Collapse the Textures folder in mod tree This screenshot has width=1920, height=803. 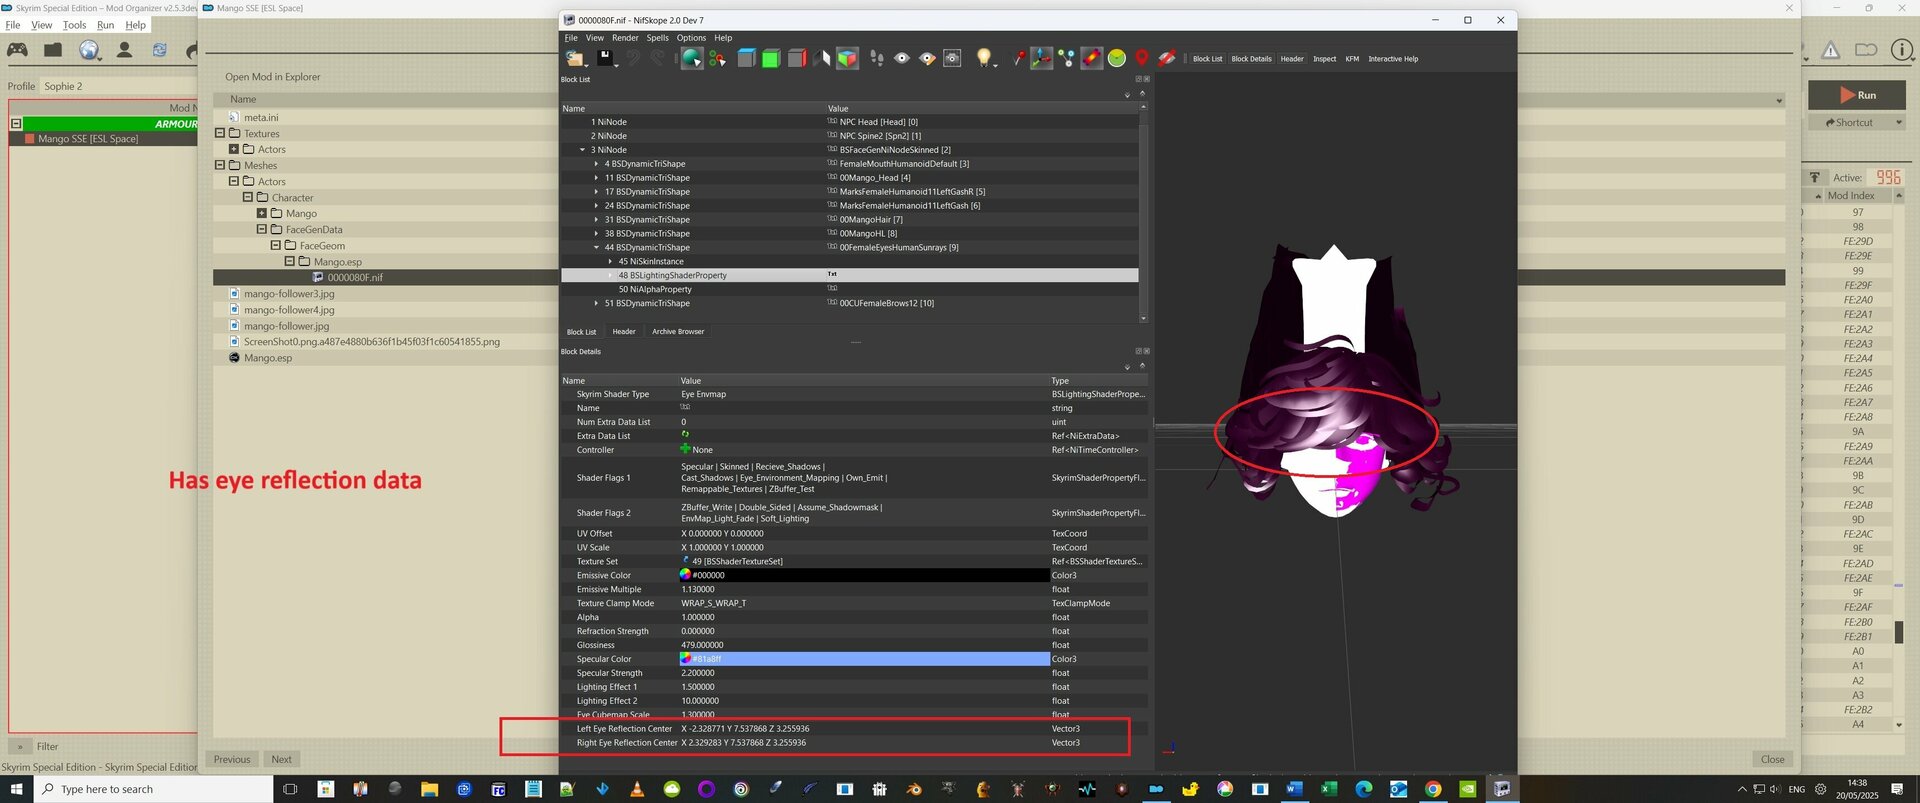pyautogui.click(x=220, y=133)
